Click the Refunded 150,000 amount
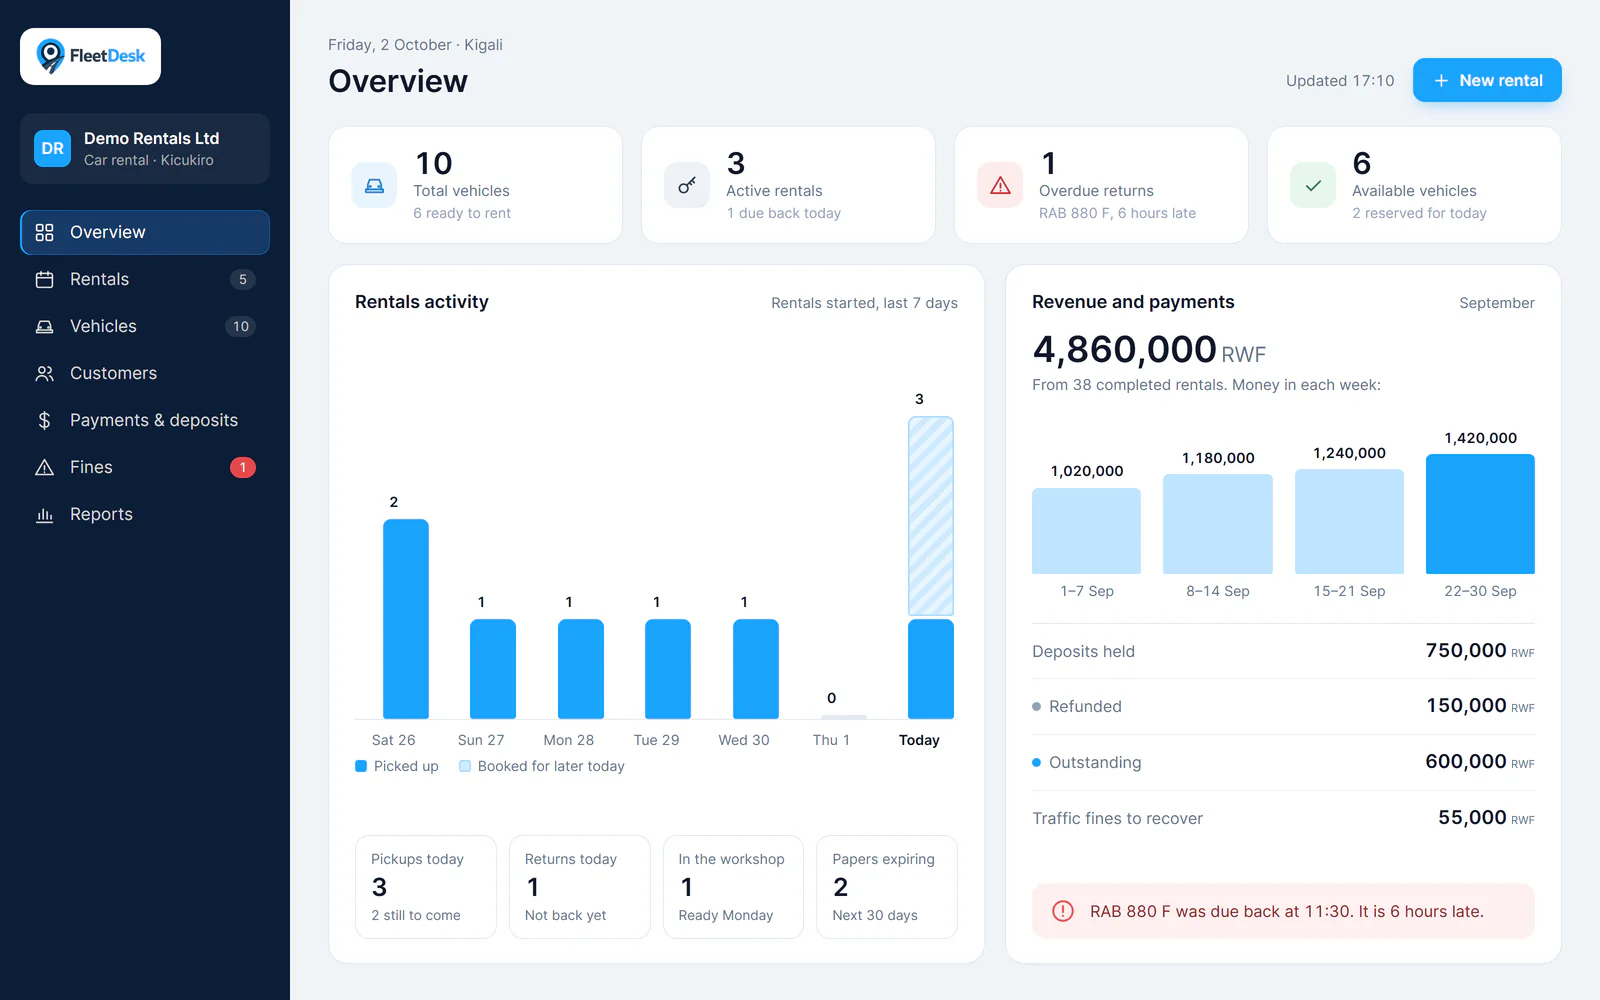The height and width of the screenshot is (1000, 1600). click(x=1480, y=706)
